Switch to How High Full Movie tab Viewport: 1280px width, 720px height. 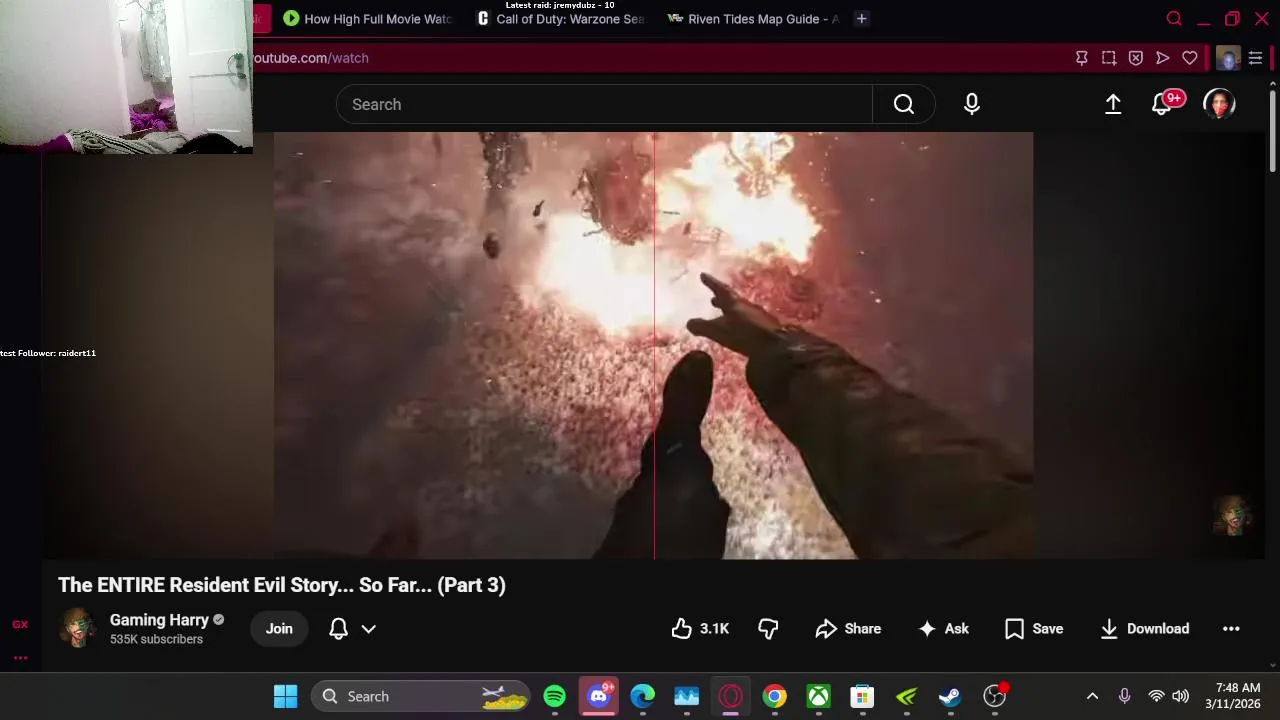click(367, 19)
